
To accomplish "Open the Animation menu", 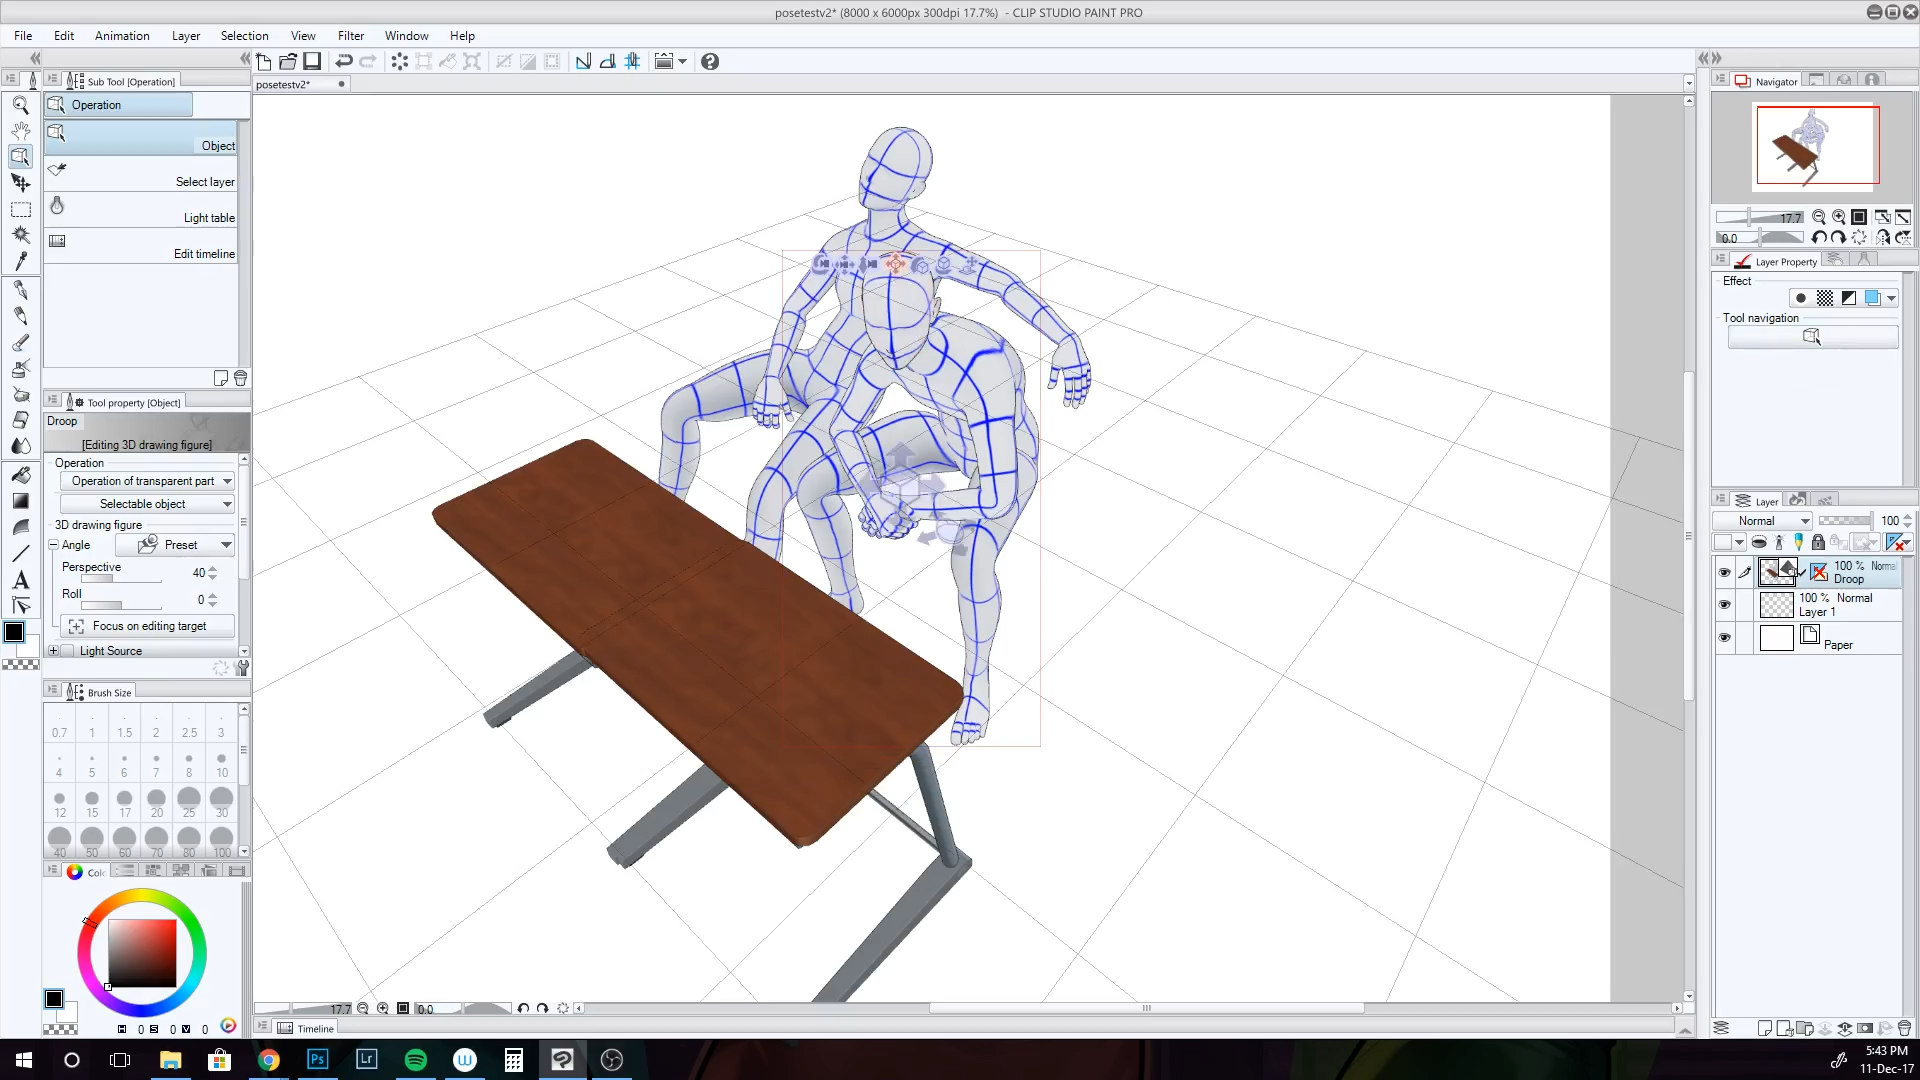I will point(122,36).
